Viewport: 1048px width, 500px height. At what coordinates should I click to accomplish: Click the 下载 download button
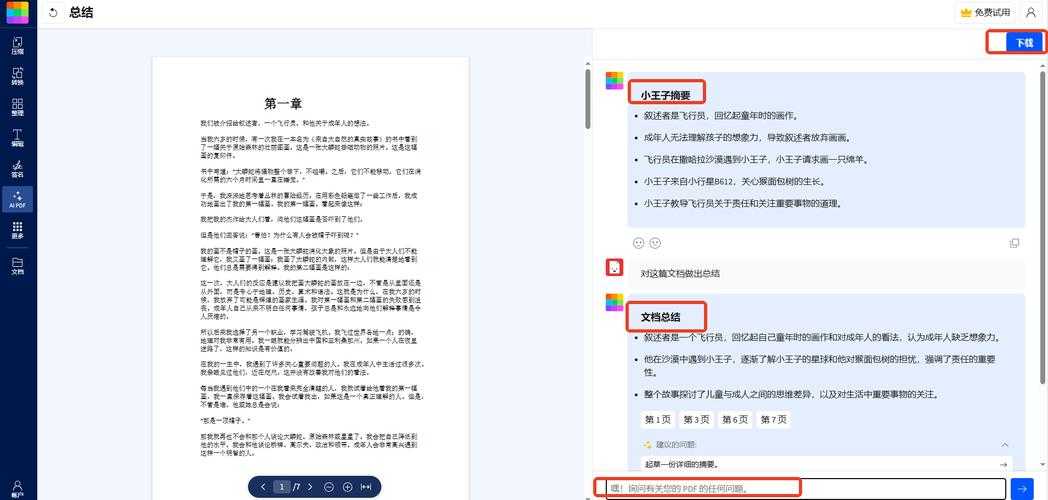click(x=1023, y=43)
